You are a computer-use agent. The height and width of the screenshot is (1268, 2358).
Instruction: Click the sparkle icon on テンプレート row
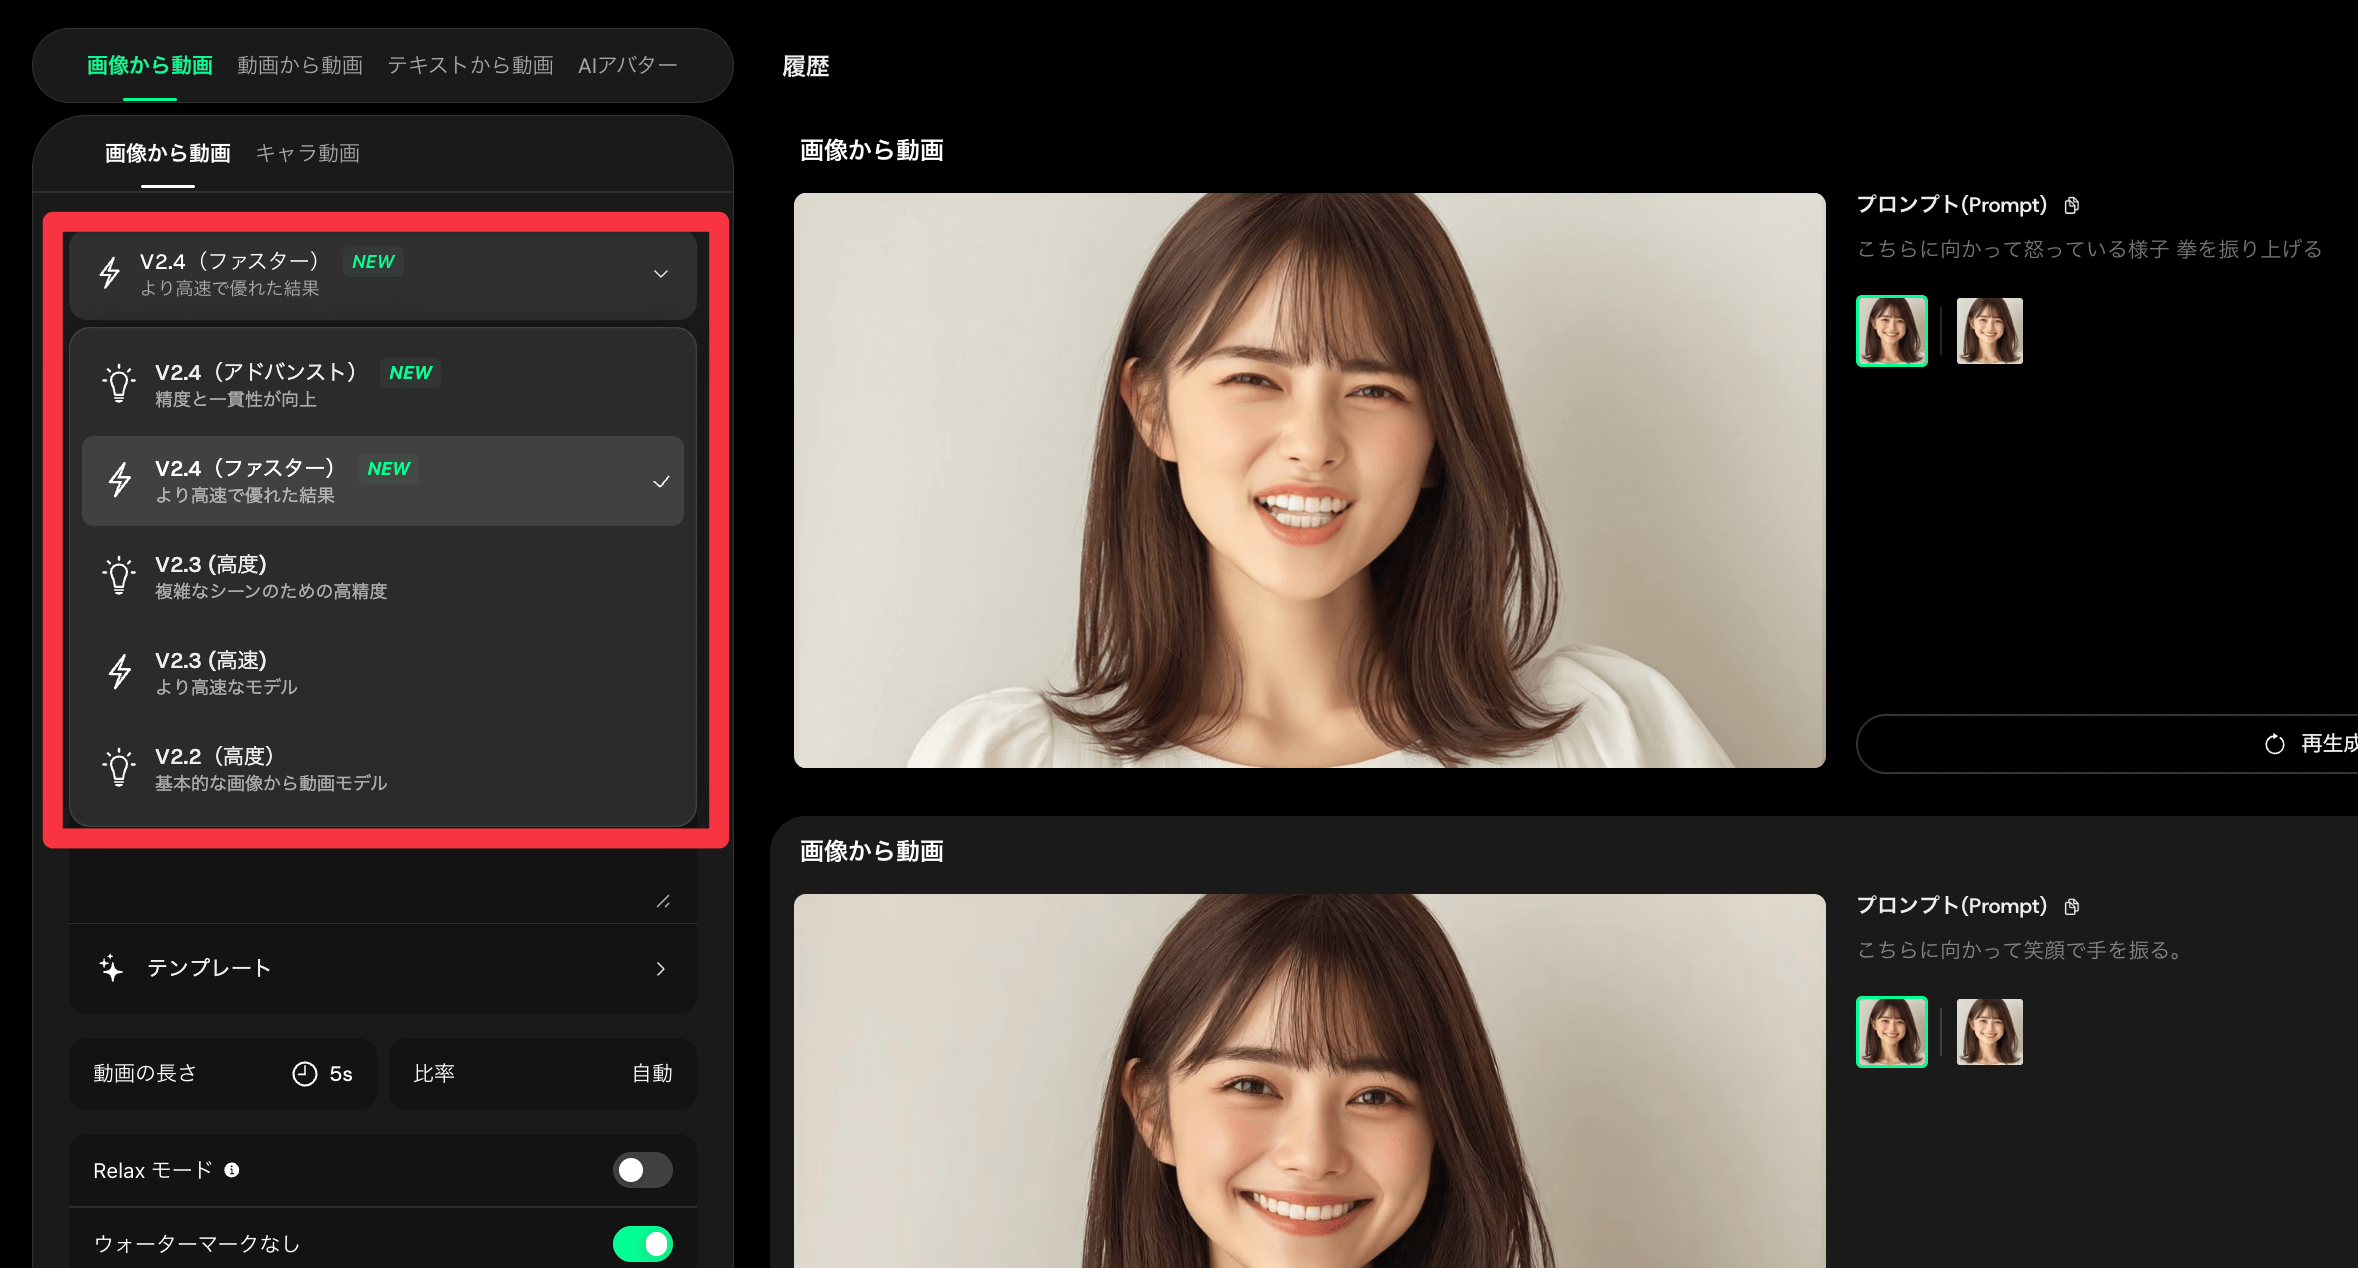112,968
